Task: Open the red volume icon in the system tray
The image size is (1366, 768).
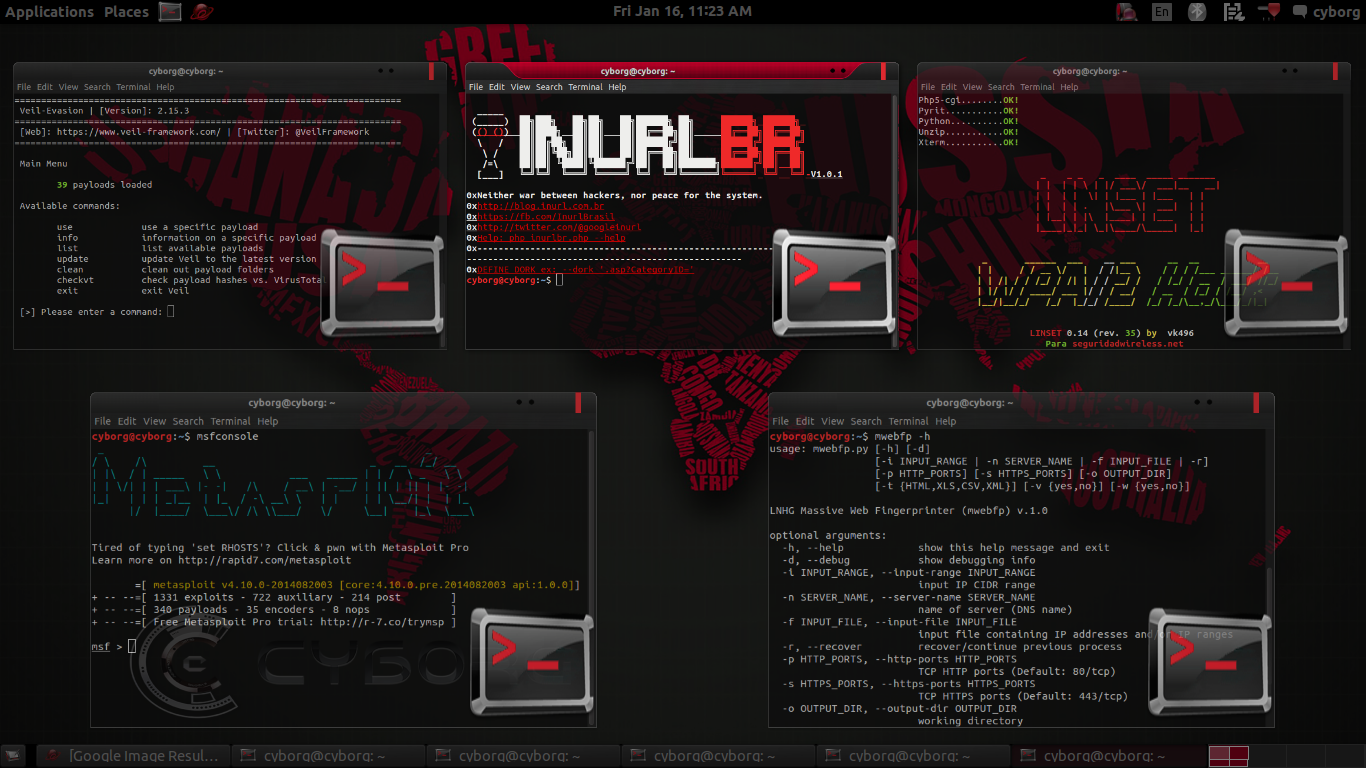Action: click(x=1268, y=12)
